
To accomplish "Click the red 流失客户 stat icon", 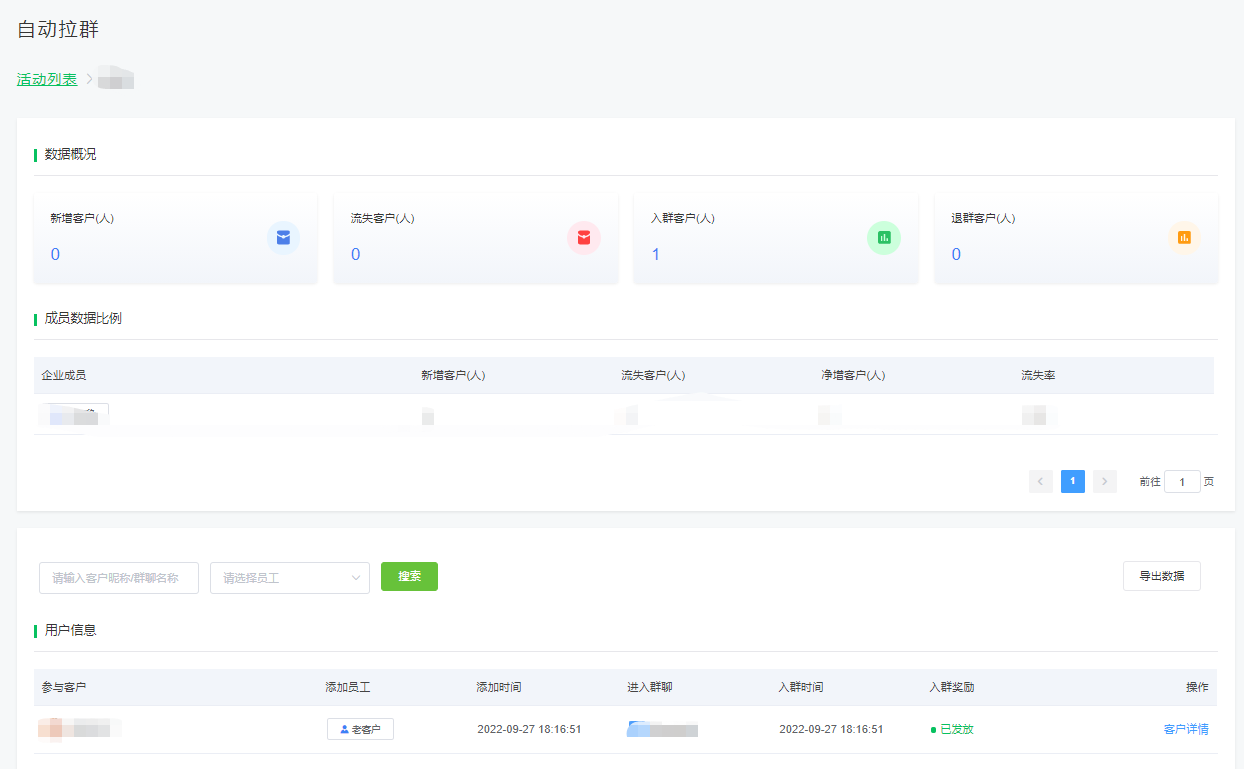I will 584,238.
